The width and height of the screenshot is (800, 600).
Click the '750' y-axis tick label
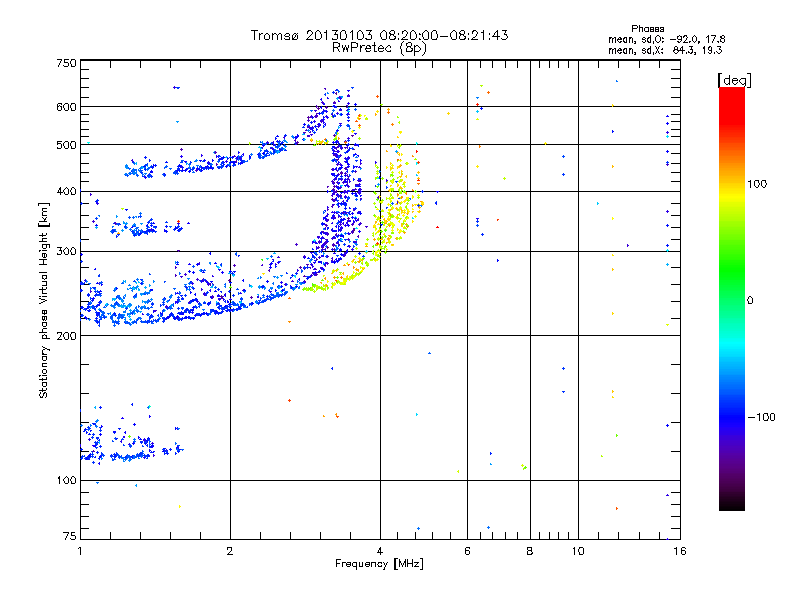coord(66,63)
